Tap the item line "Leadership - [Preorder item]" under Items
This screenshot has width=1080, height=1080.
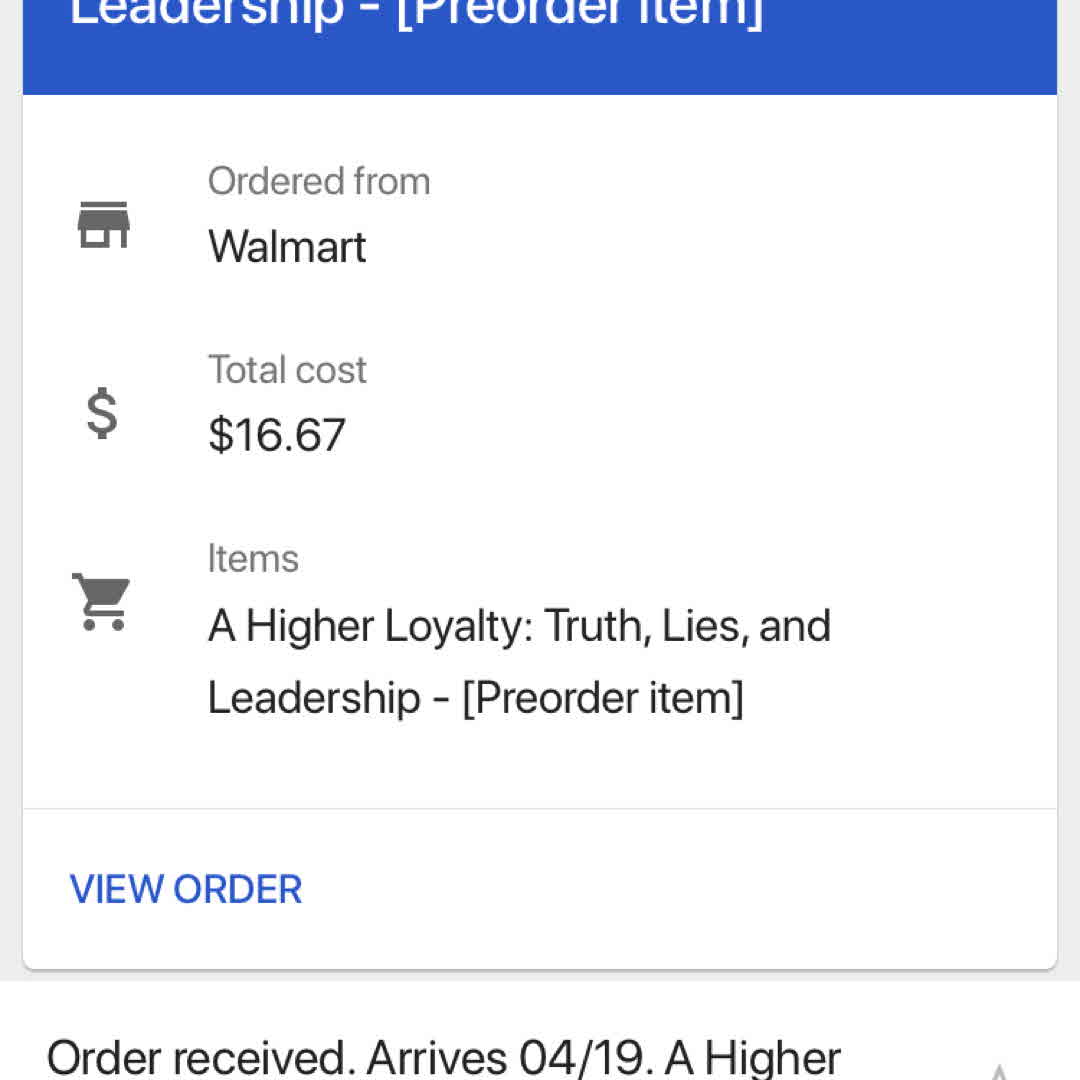click(x=475, y=697)
